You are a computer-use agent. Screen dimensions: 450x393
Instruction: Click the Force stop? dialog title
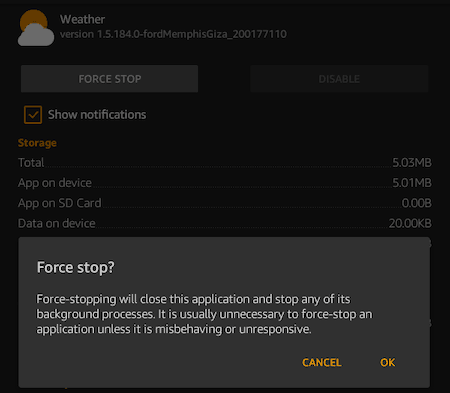pos(76,267)
